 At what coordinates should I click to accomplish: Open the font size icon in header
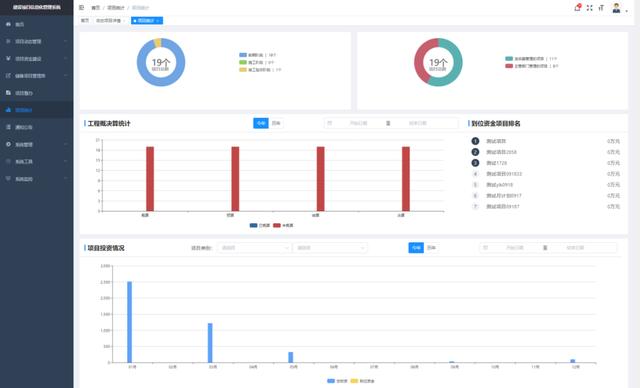coord(601,8)
